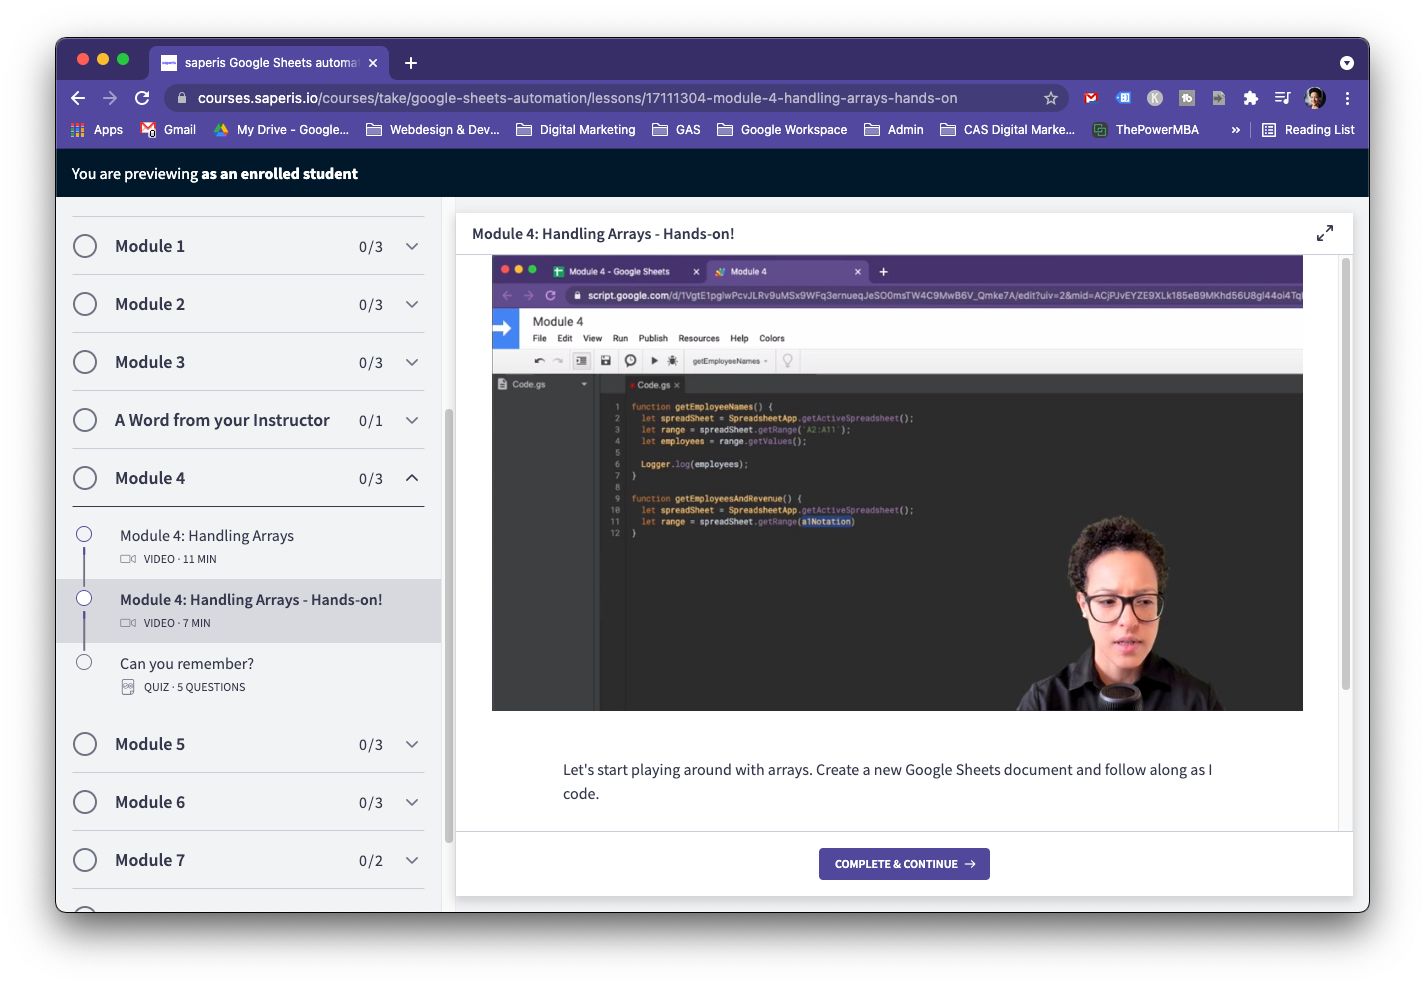Expand Module 5 lessons list

click(412, 744)
